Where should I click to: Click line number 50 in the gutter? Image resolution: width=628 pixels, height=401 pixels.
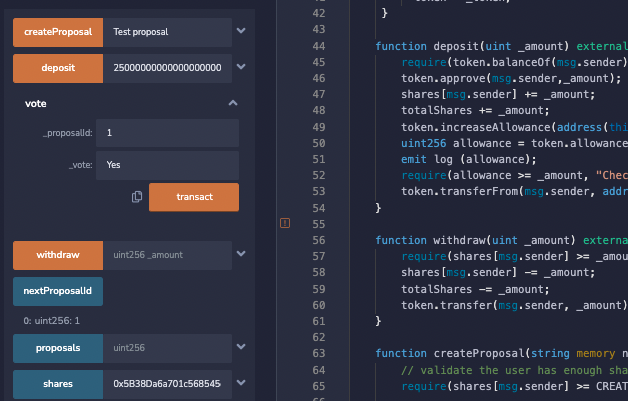tap(319, 143)
